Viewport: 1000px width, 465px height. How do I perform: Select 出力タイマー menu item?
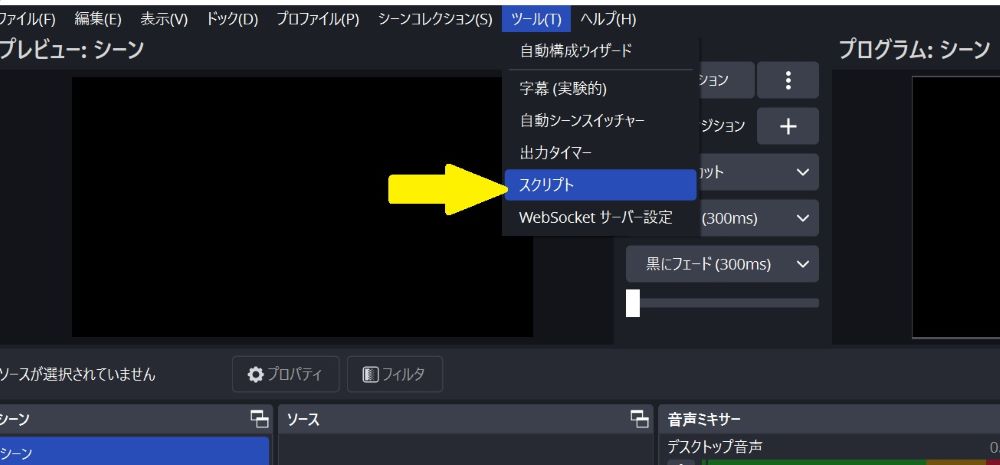600,153
